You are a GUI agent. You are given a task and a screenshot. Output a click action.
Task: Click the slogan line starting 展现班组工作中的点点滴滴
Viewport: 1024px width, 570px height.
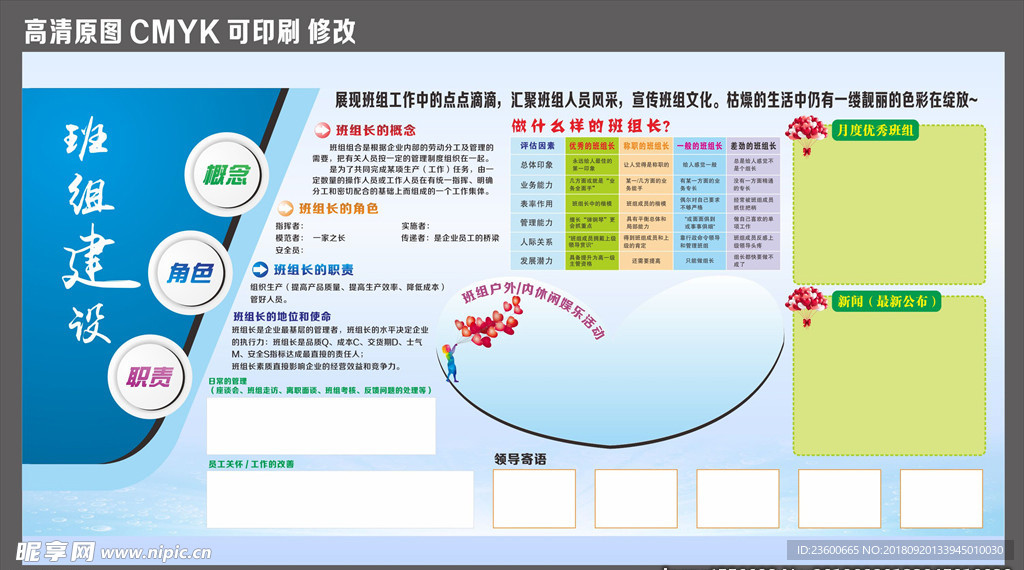[656, 100]
